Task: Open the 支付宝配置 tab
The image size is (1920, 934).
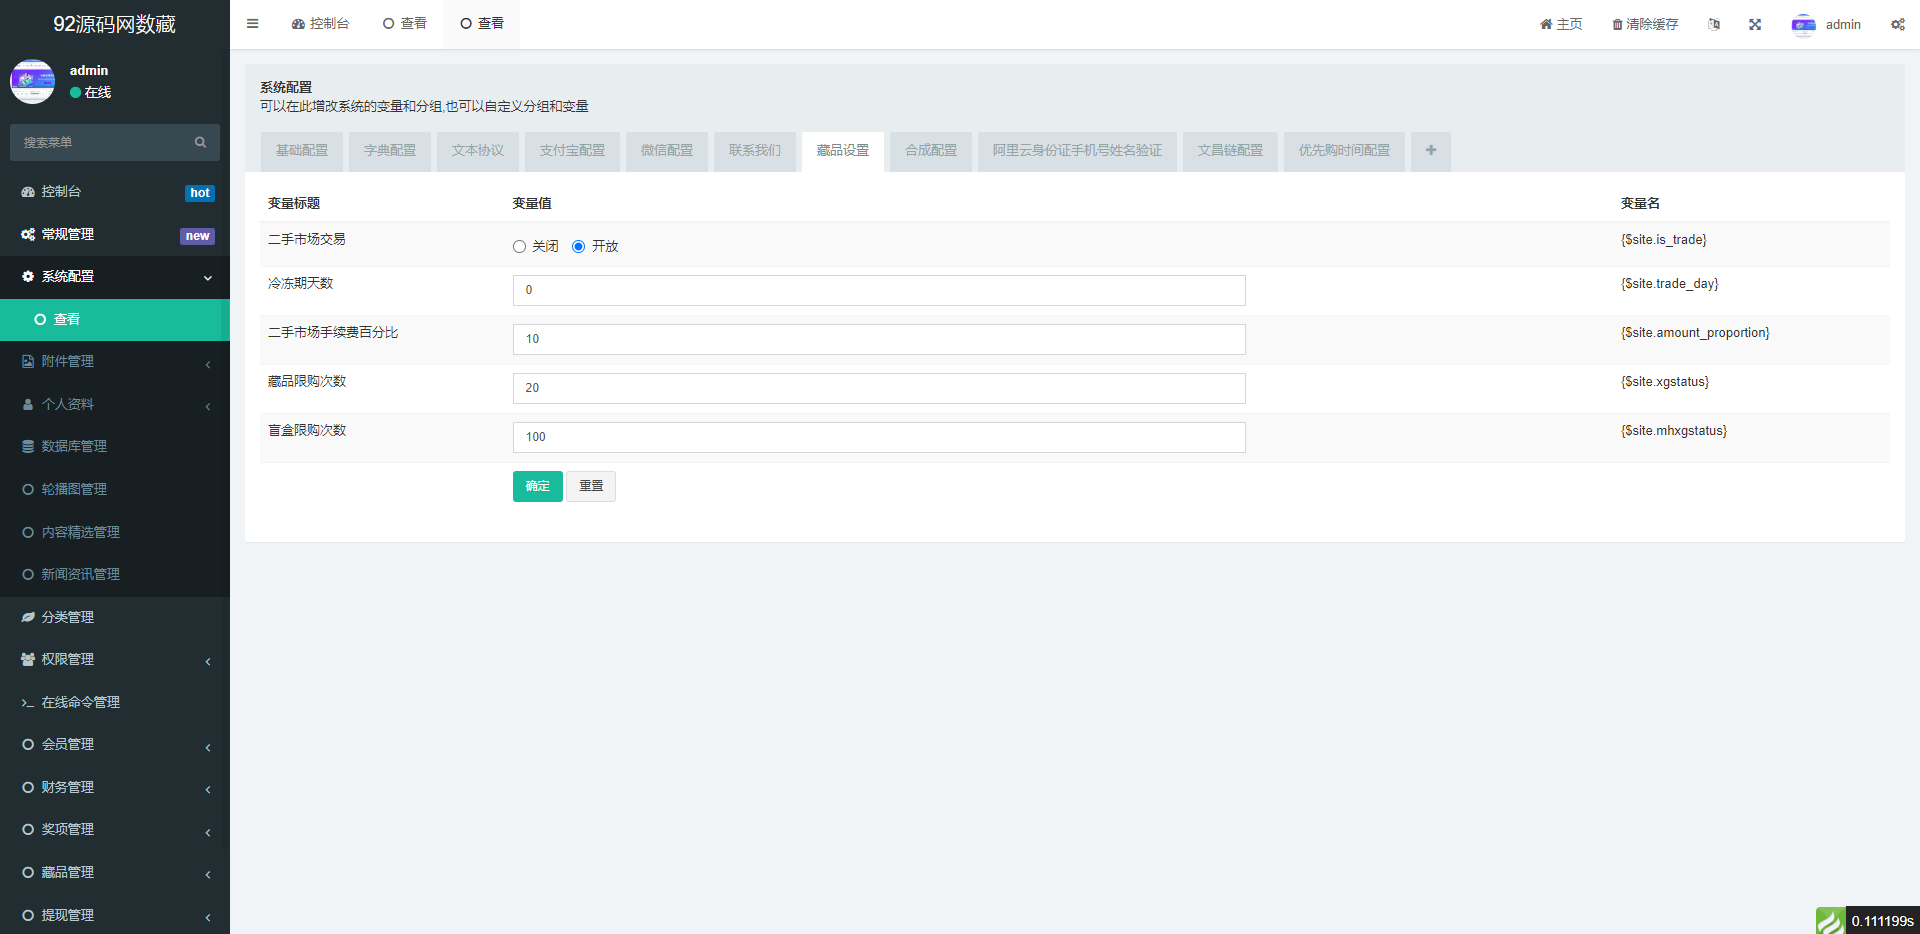Action: click(573, 151)
